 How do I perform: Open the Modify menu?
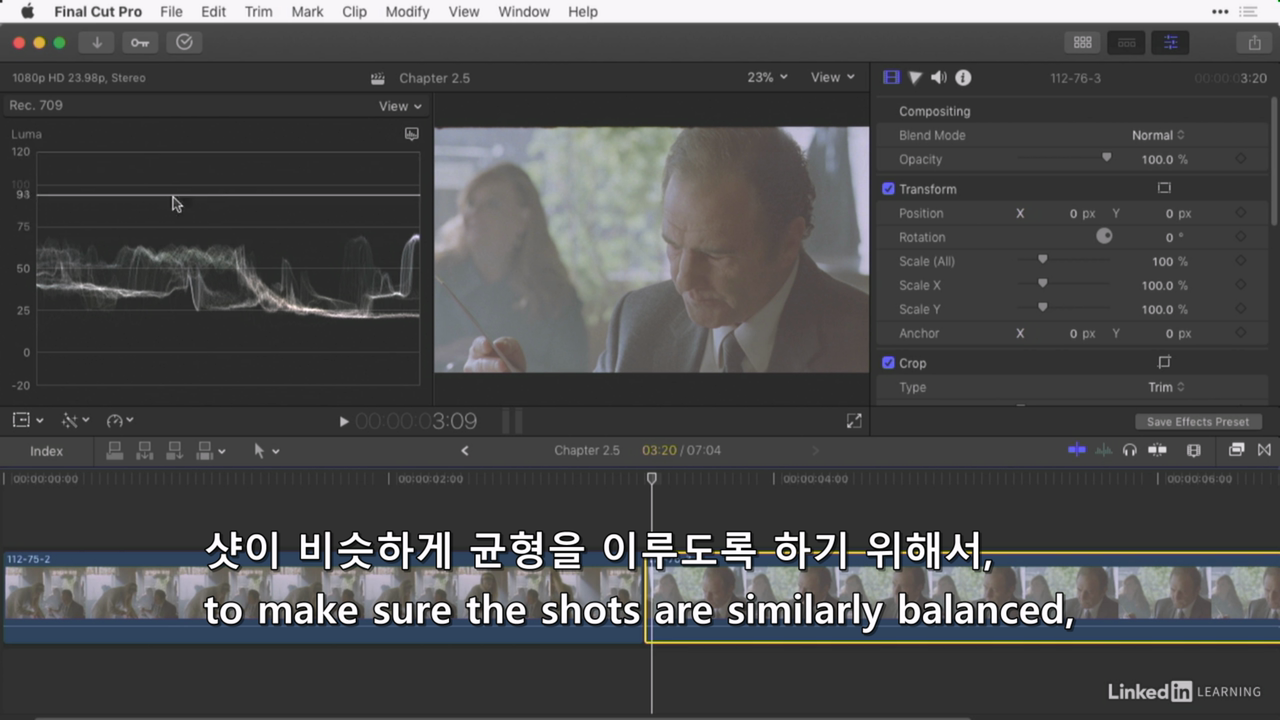click(407, 12)
